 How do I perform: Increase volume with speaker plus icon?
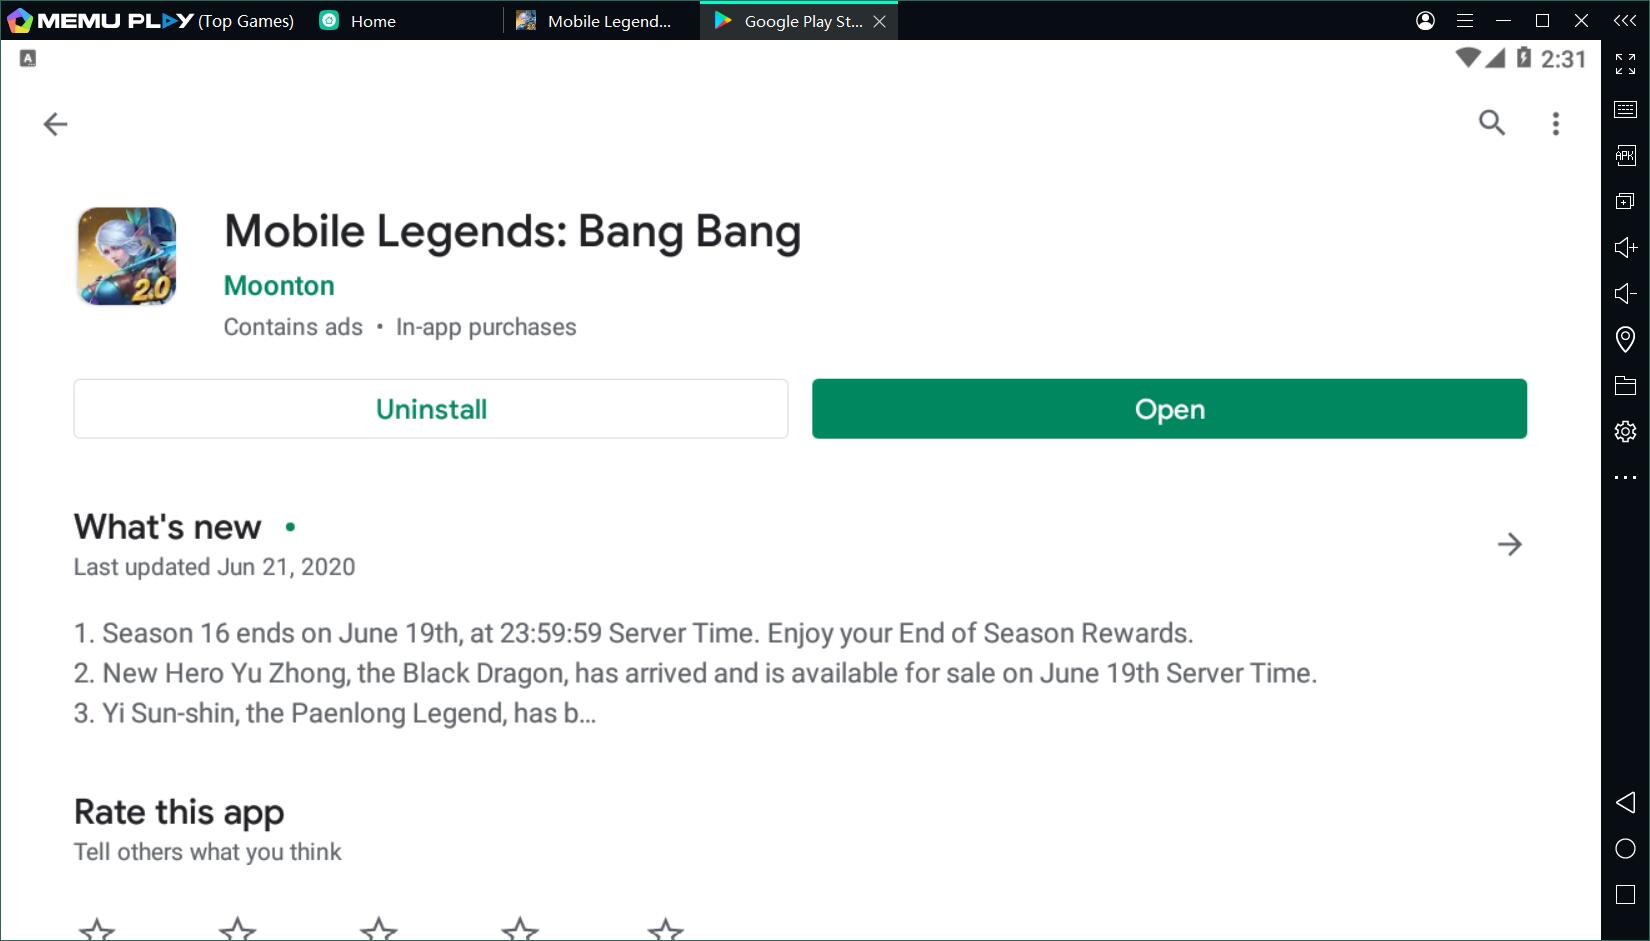pos(1625,247)
